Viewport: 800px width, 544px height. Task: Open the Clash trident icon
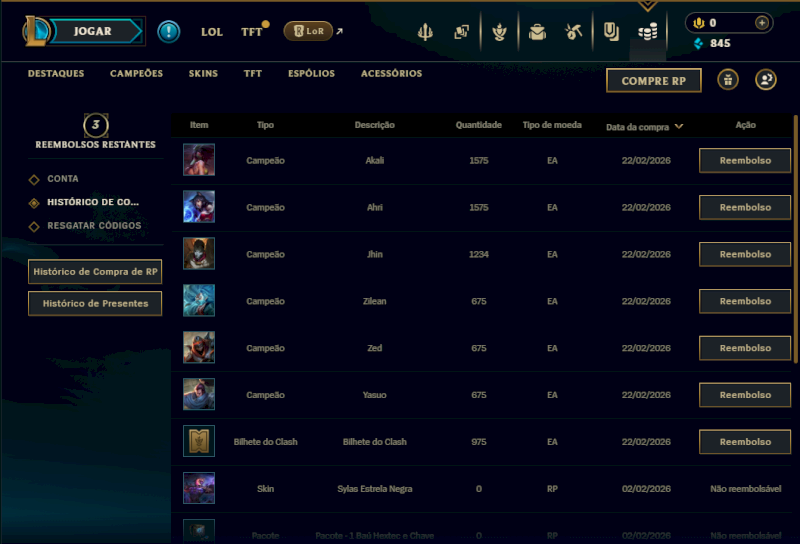[425, 32]
